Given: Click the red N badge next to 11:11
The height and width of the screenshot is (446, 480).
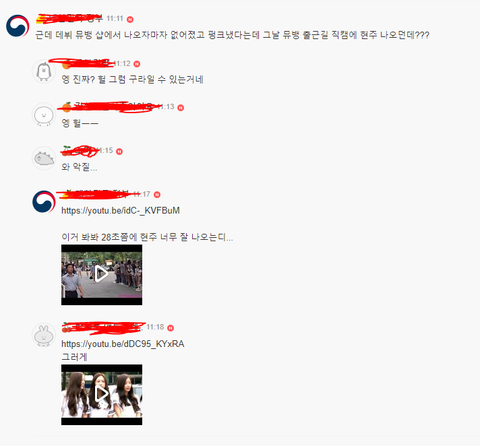Looking at the screenshot, I should coord(130,19).
